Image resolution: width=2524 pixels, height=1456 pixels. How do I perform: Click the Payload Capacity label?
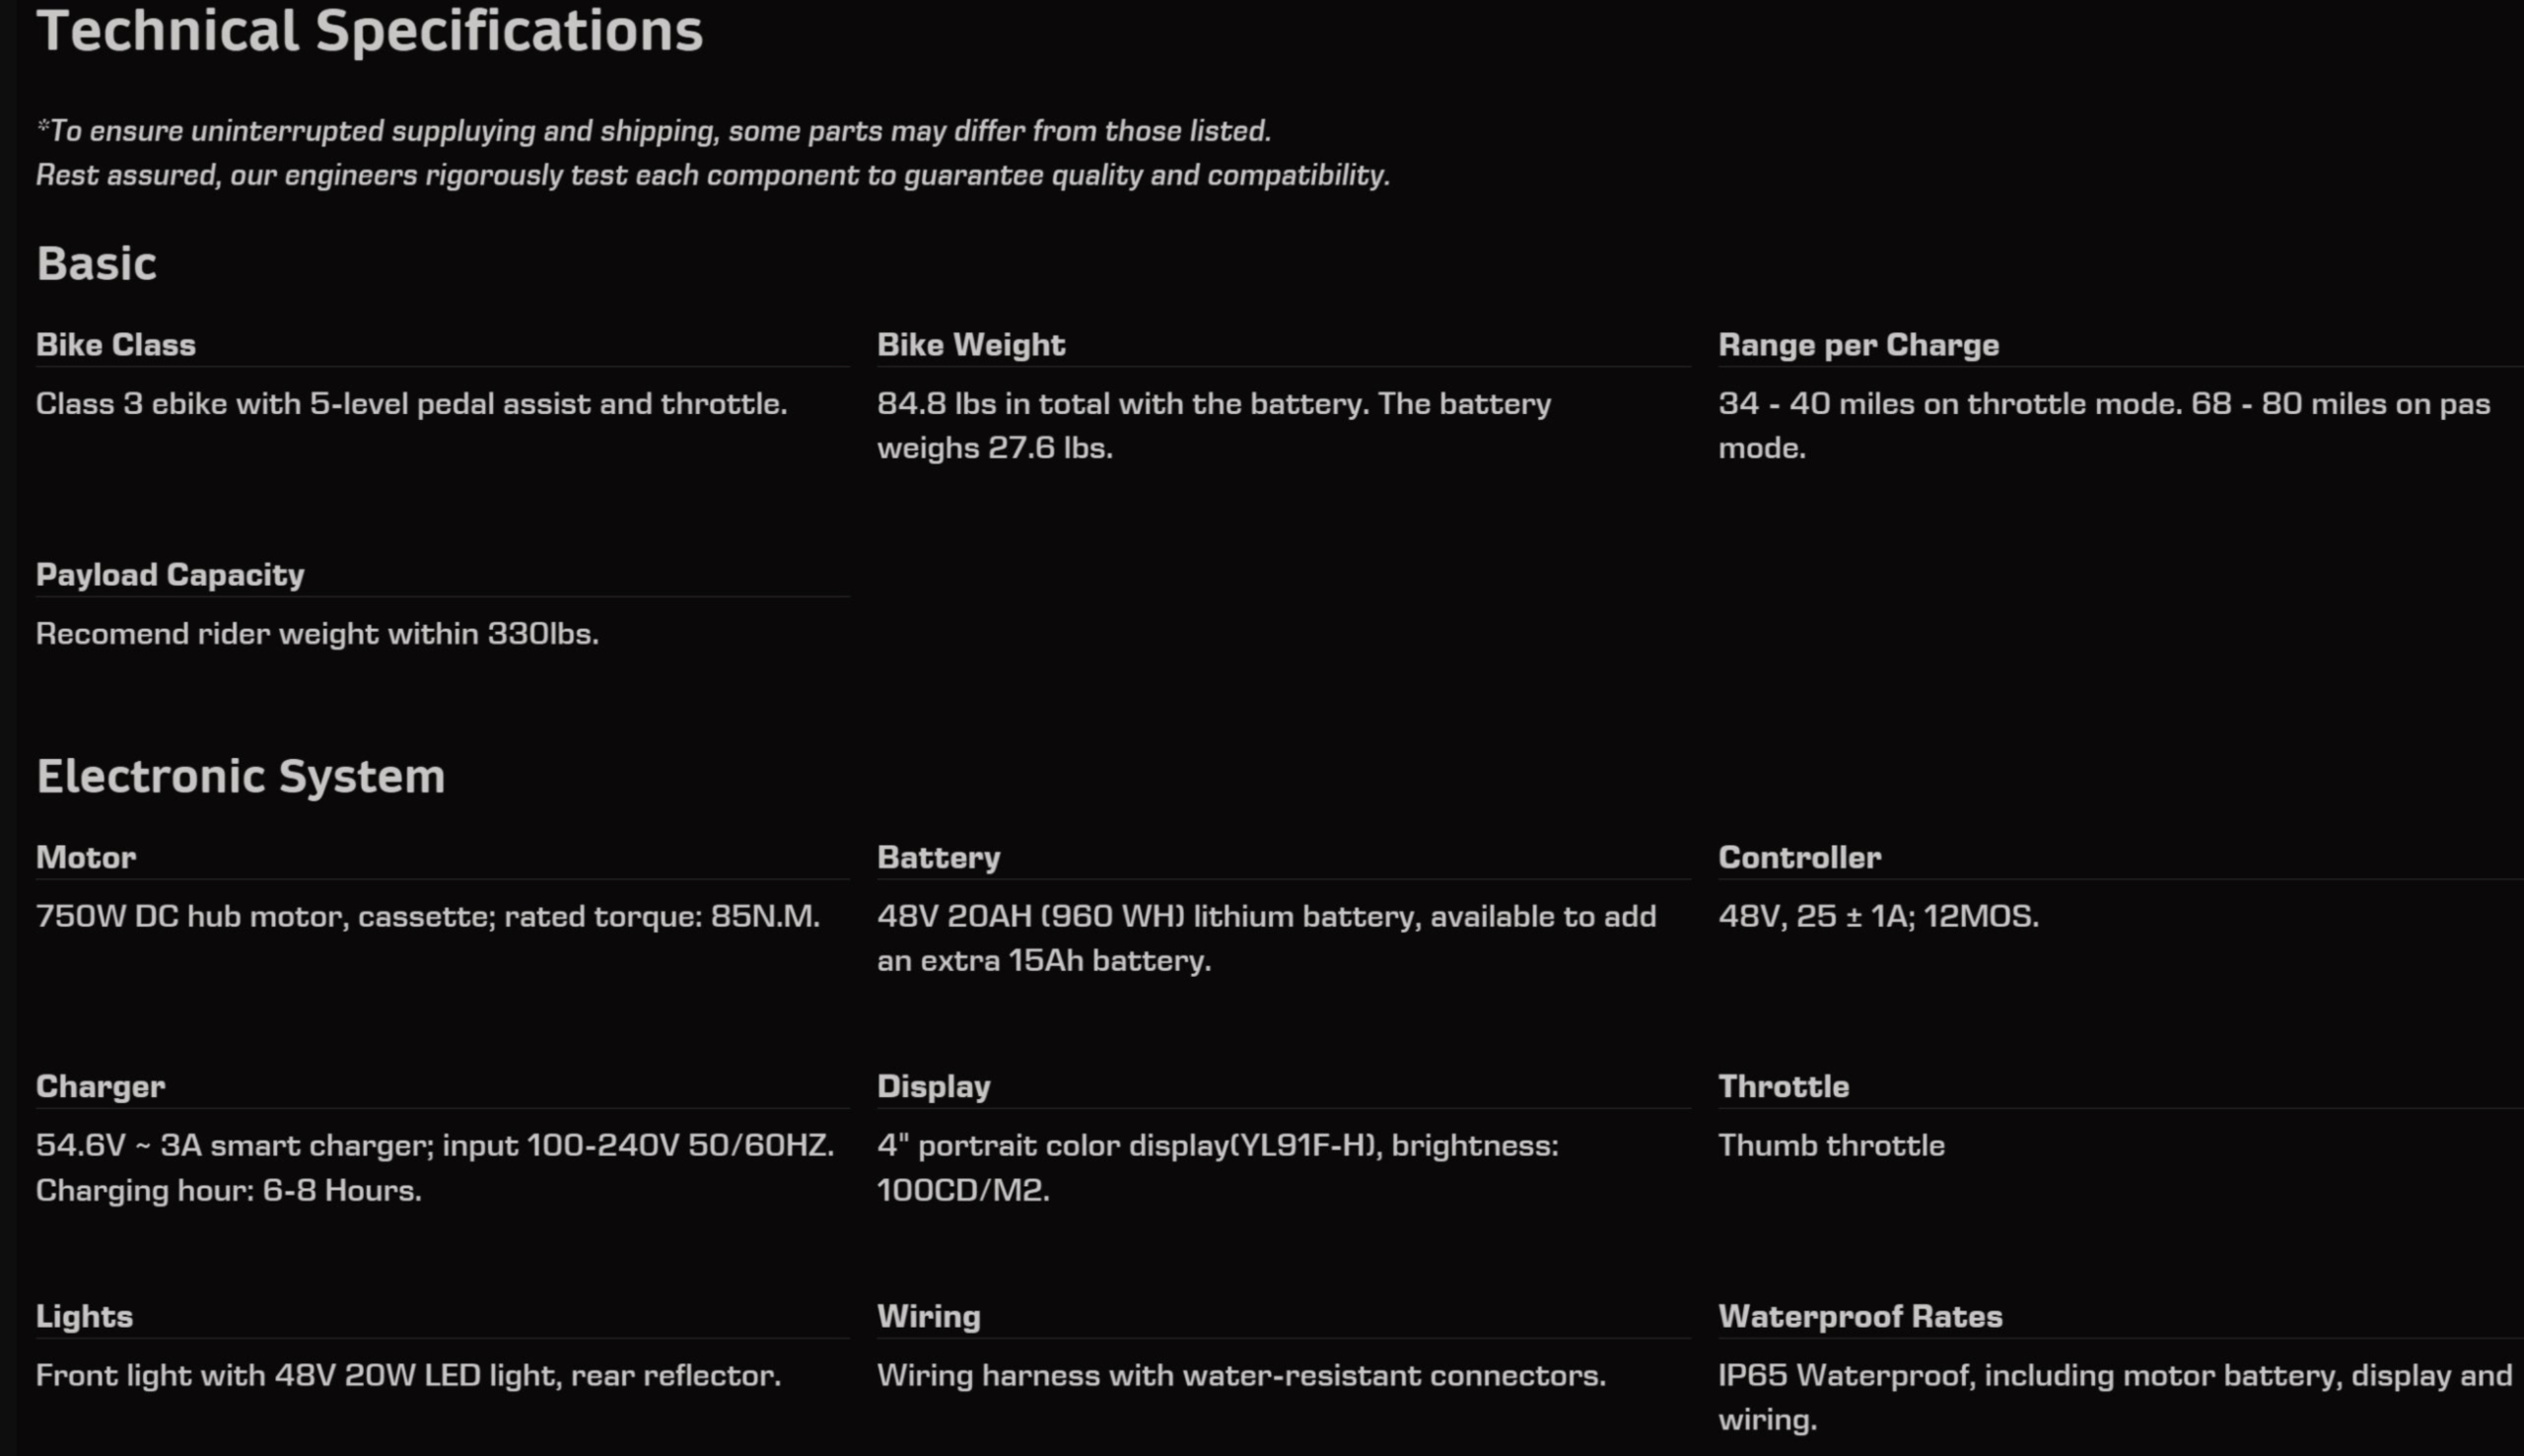coord(170,575)
